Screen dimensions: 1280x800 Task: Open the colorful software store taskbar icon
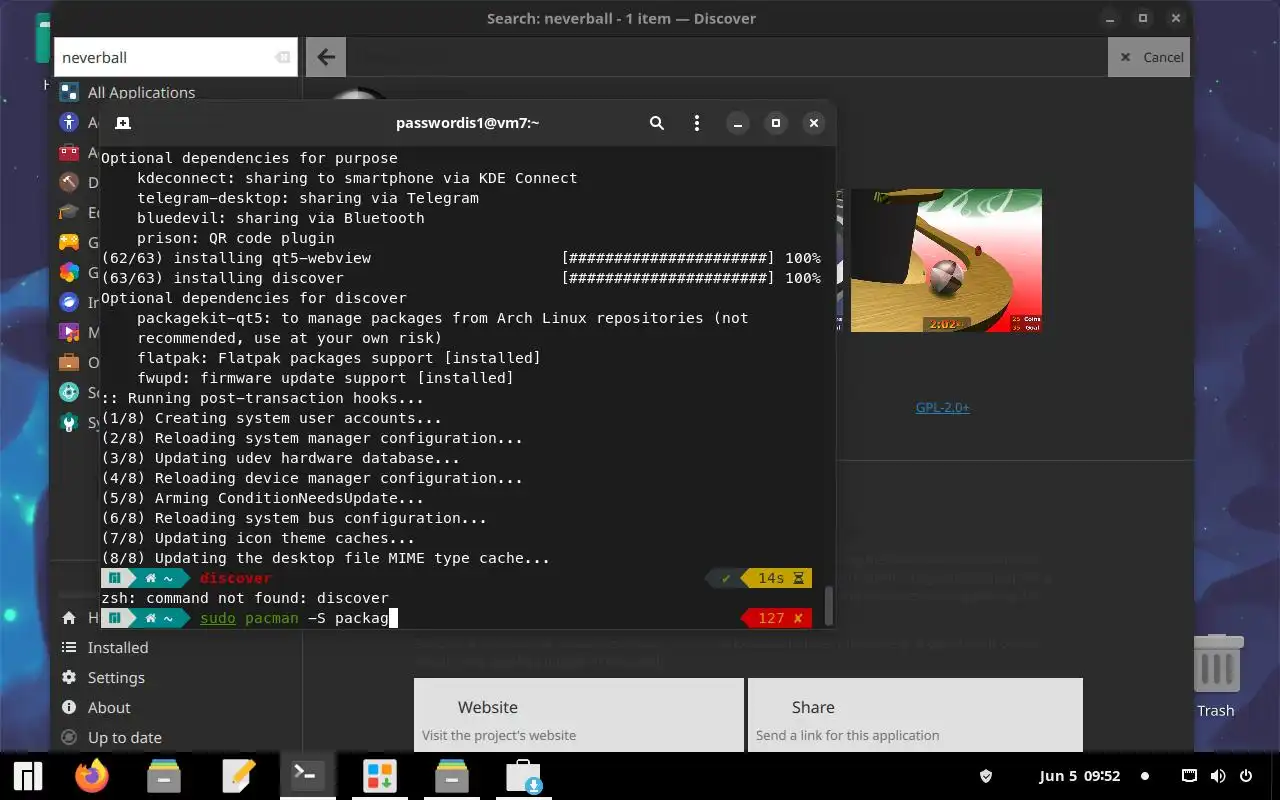(x=380, y=776)
